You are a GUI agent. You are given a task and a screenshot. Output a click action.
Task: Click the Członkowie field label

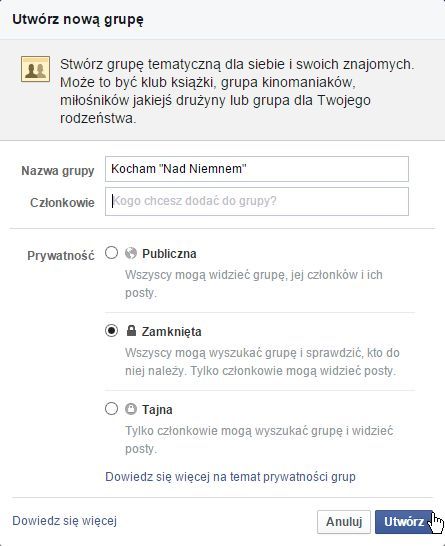point(62,202)
